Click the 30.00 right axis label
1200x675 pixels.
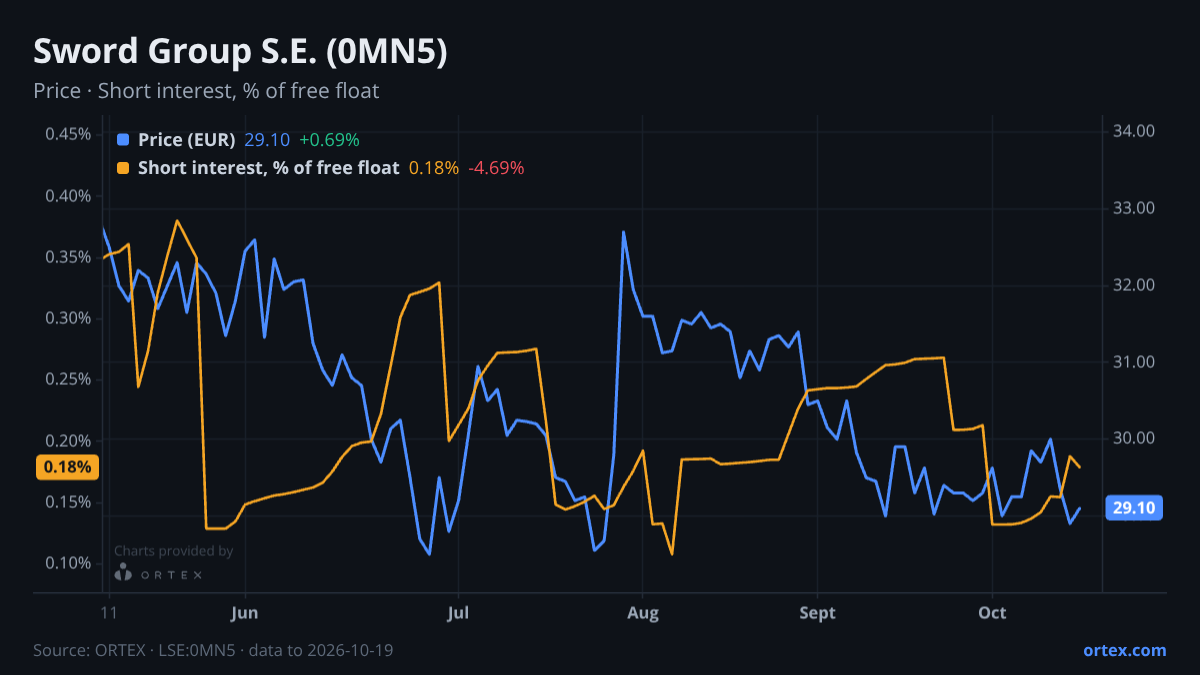(x=1134, y=438)
